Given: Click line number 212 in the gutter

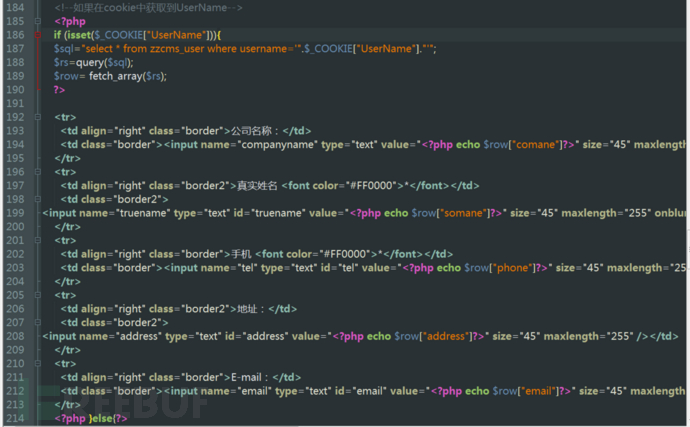Looking at the screenshot, I should coord(15,391).
